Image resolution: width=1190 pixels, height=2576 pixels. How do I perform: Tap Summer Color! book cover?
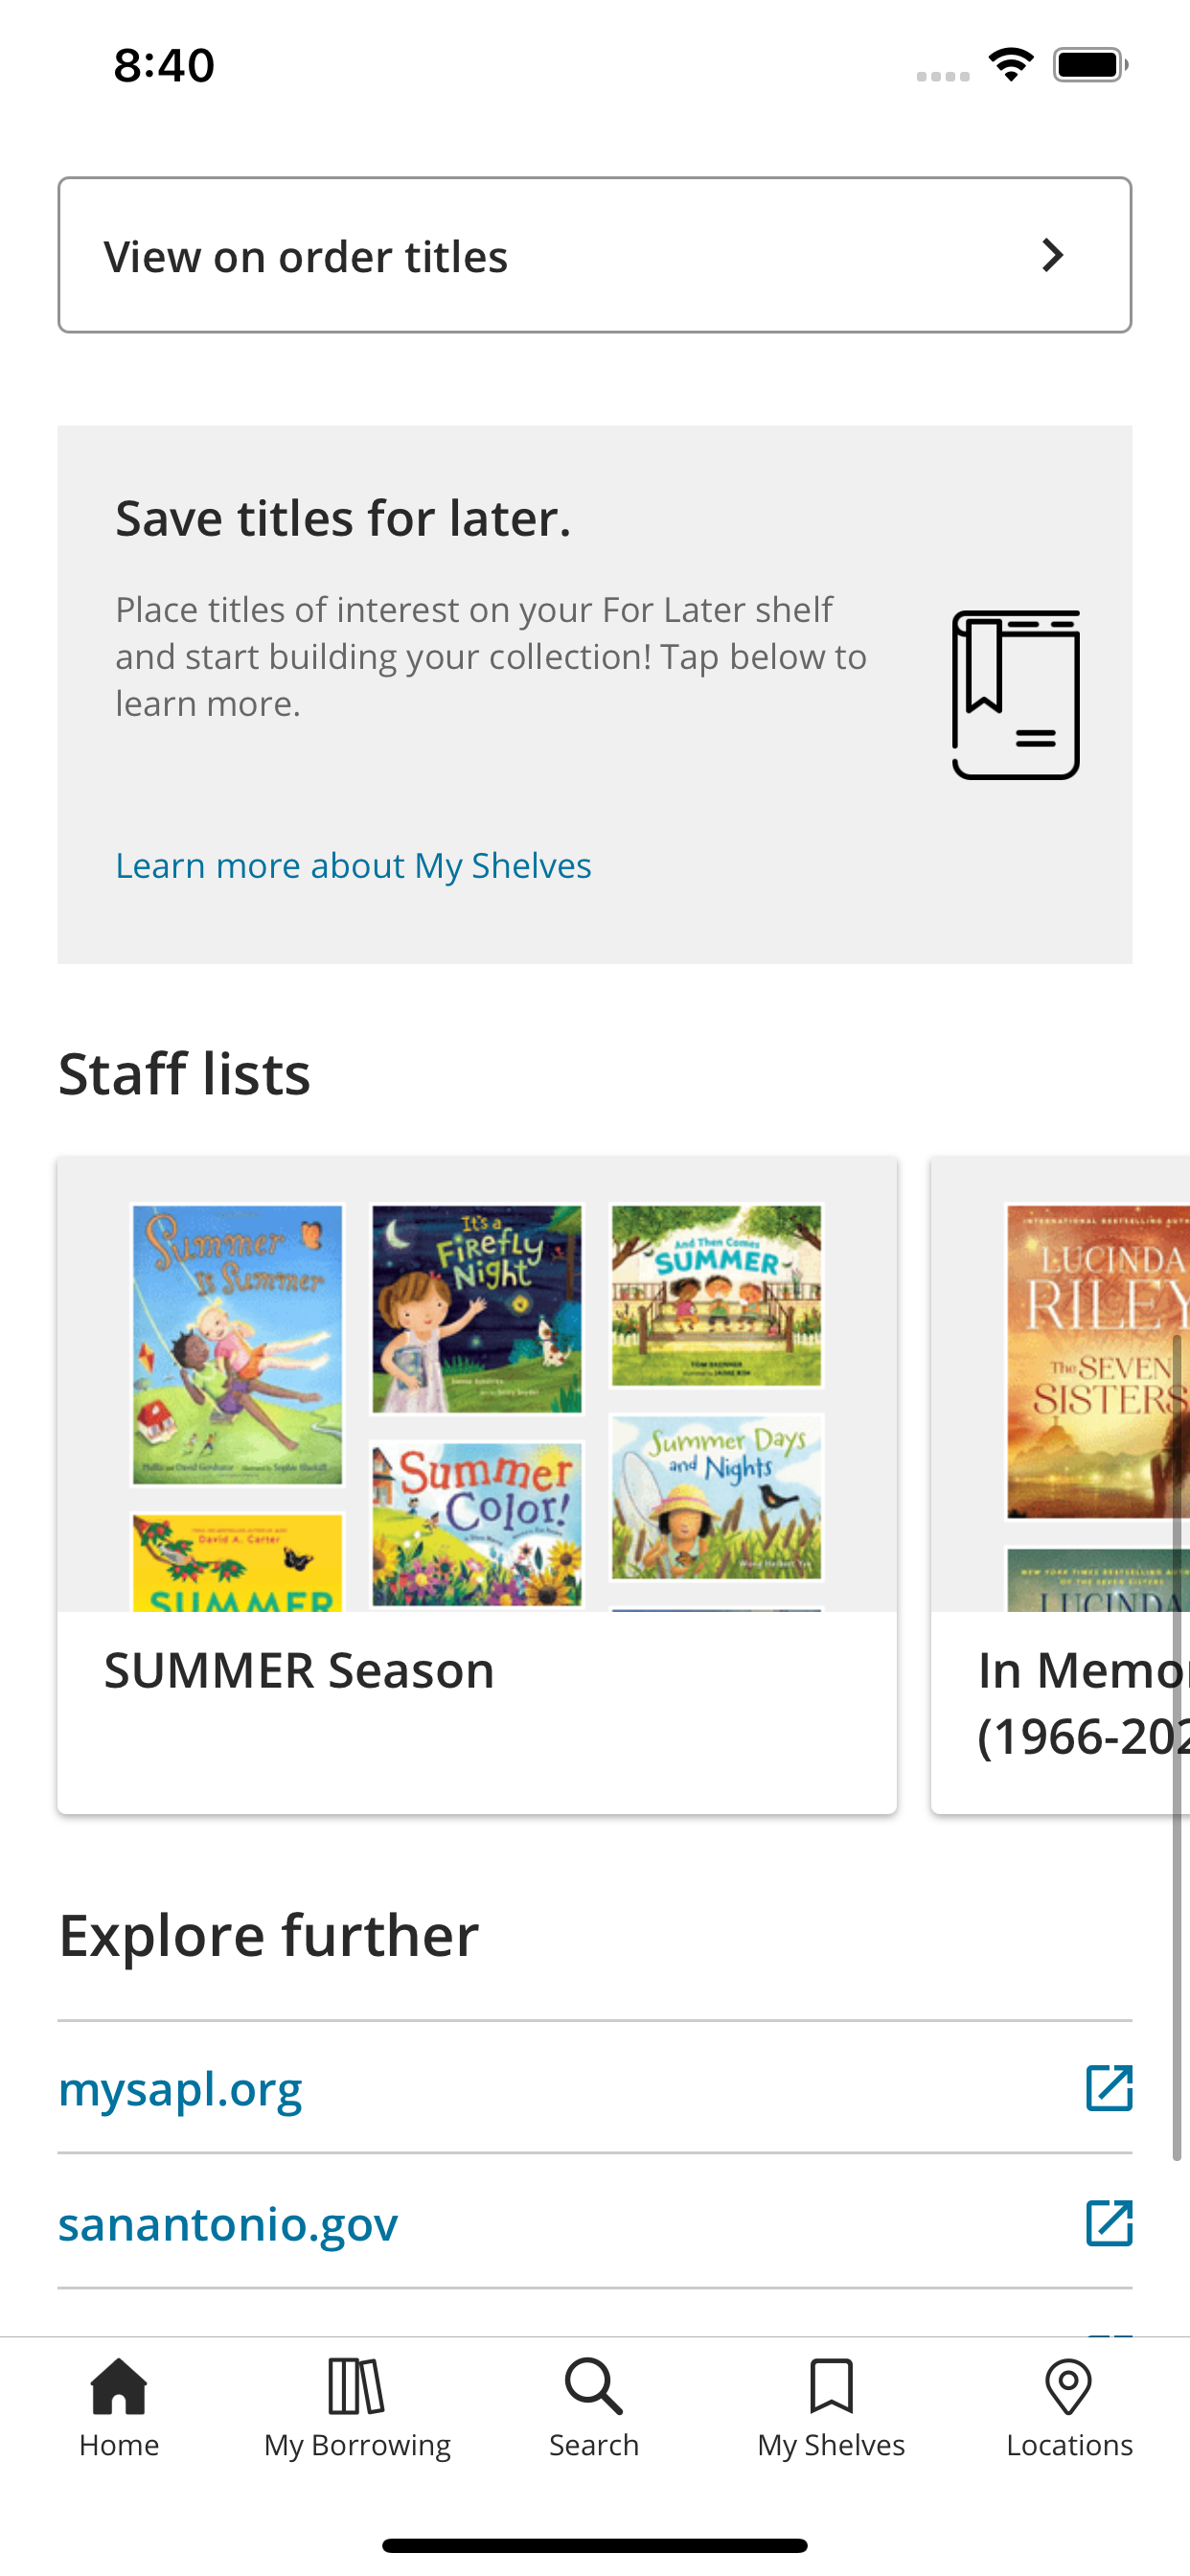click(x=476, y=1525)
